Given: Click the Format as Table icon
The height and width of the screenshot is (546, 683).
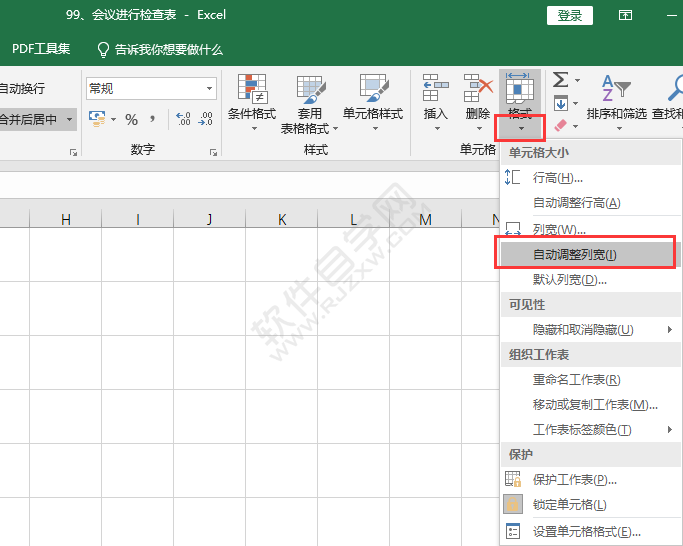Looking at the screenshot, I should click(x=311, y=89).
